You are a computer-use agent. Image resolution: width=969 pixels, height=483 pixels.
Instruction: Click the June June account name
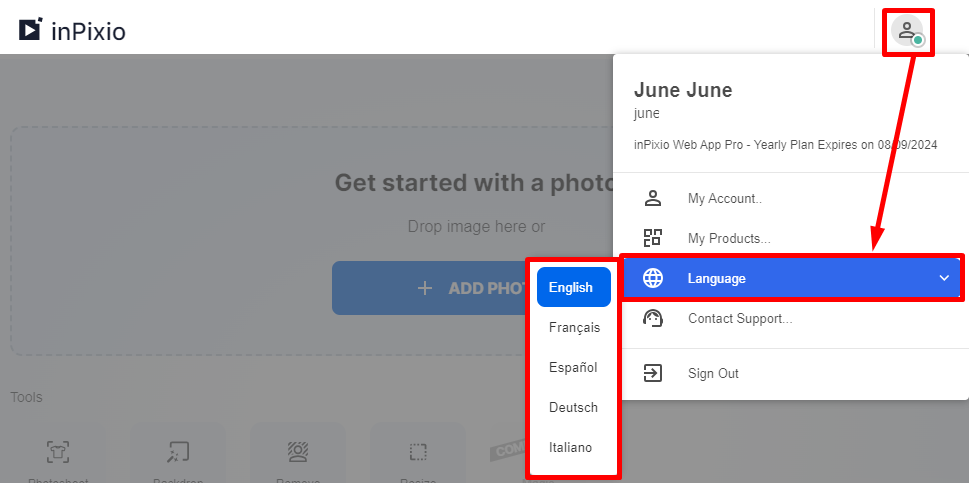tap(683, 91)
